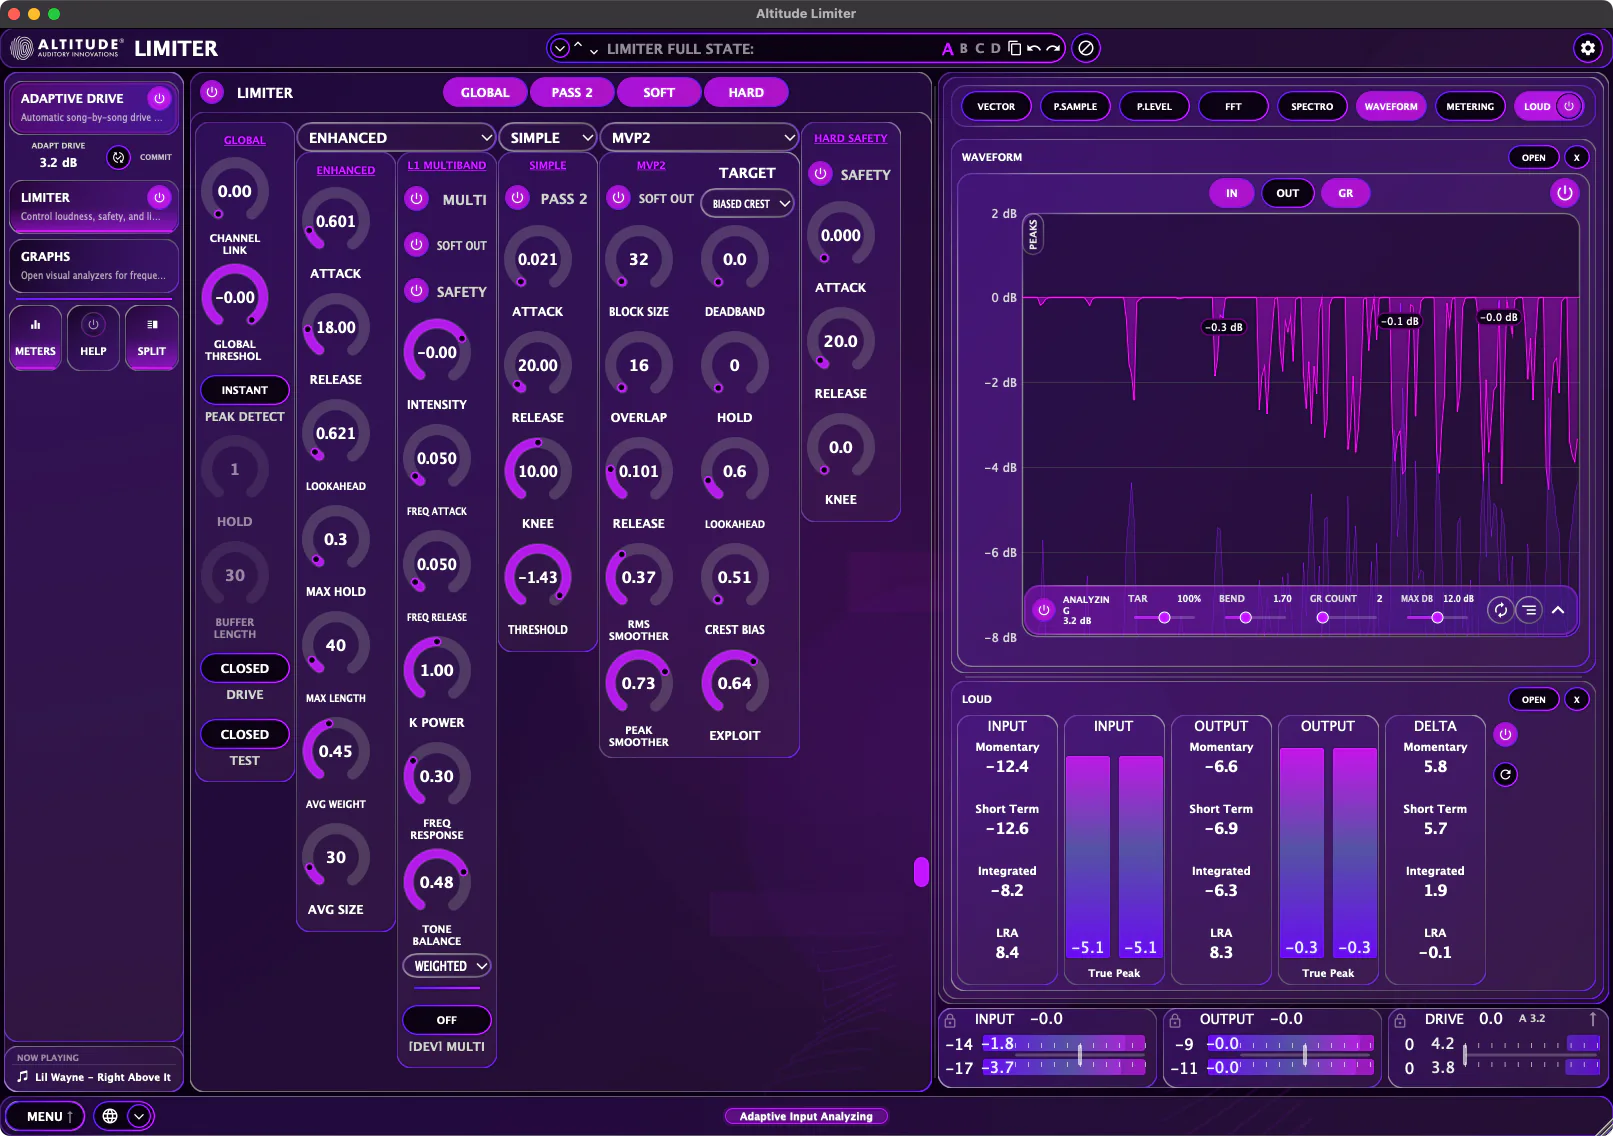Viewport: 1613px width, 1136px height.
Task: Open the settings gear in the header
Action: pos(1587,48)
